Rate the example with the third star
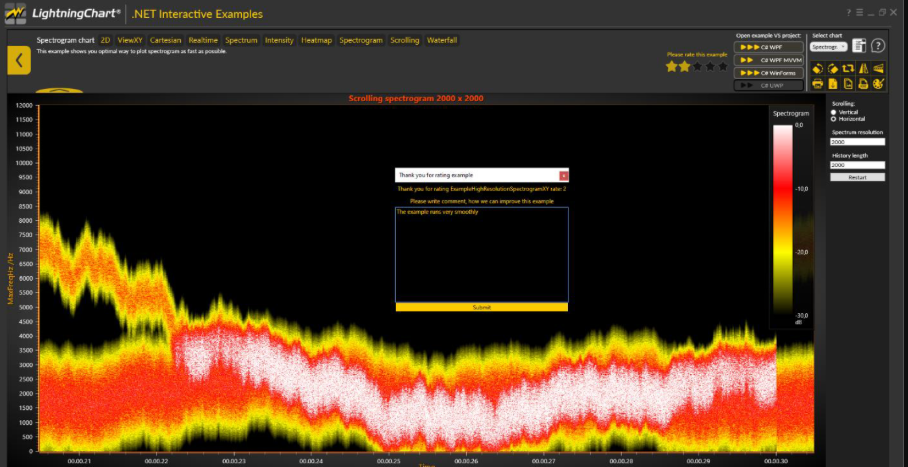This screenshot has width=908, height=467. 697,66
